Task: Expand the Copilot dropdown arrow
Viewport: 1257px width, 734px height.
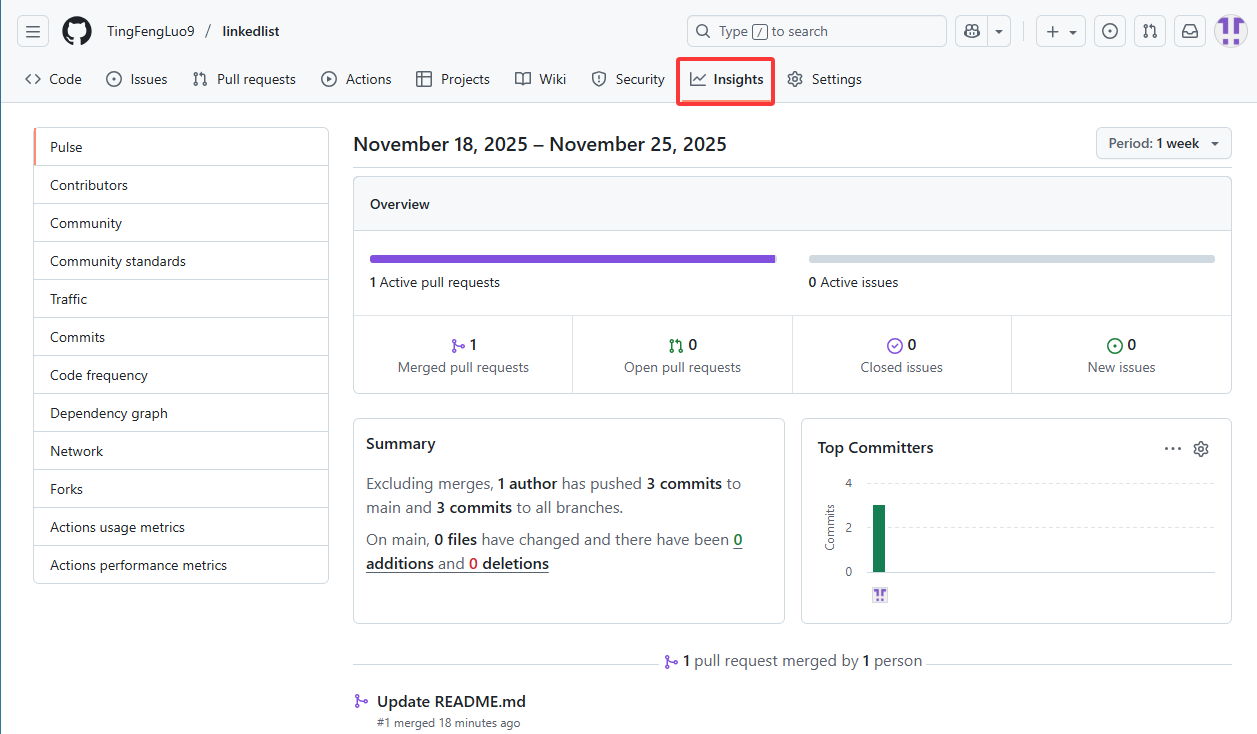Action: pyautogui.click(x=999, y=31)
